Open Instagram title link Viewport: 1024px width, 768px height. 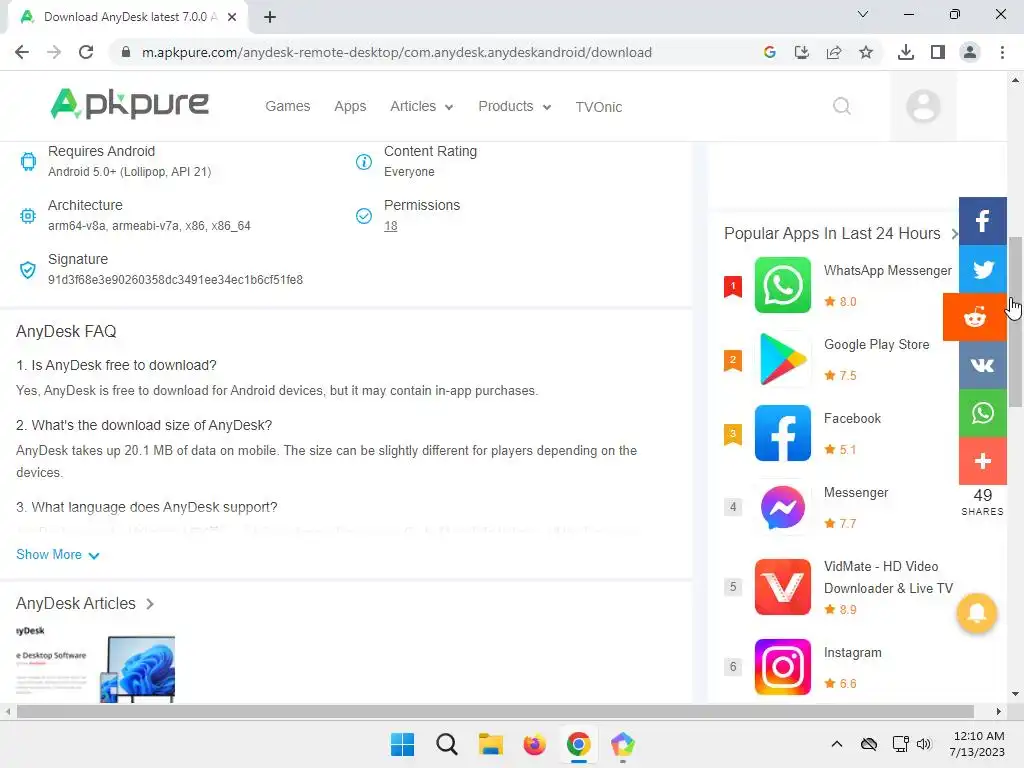click(x=852, y=652)
